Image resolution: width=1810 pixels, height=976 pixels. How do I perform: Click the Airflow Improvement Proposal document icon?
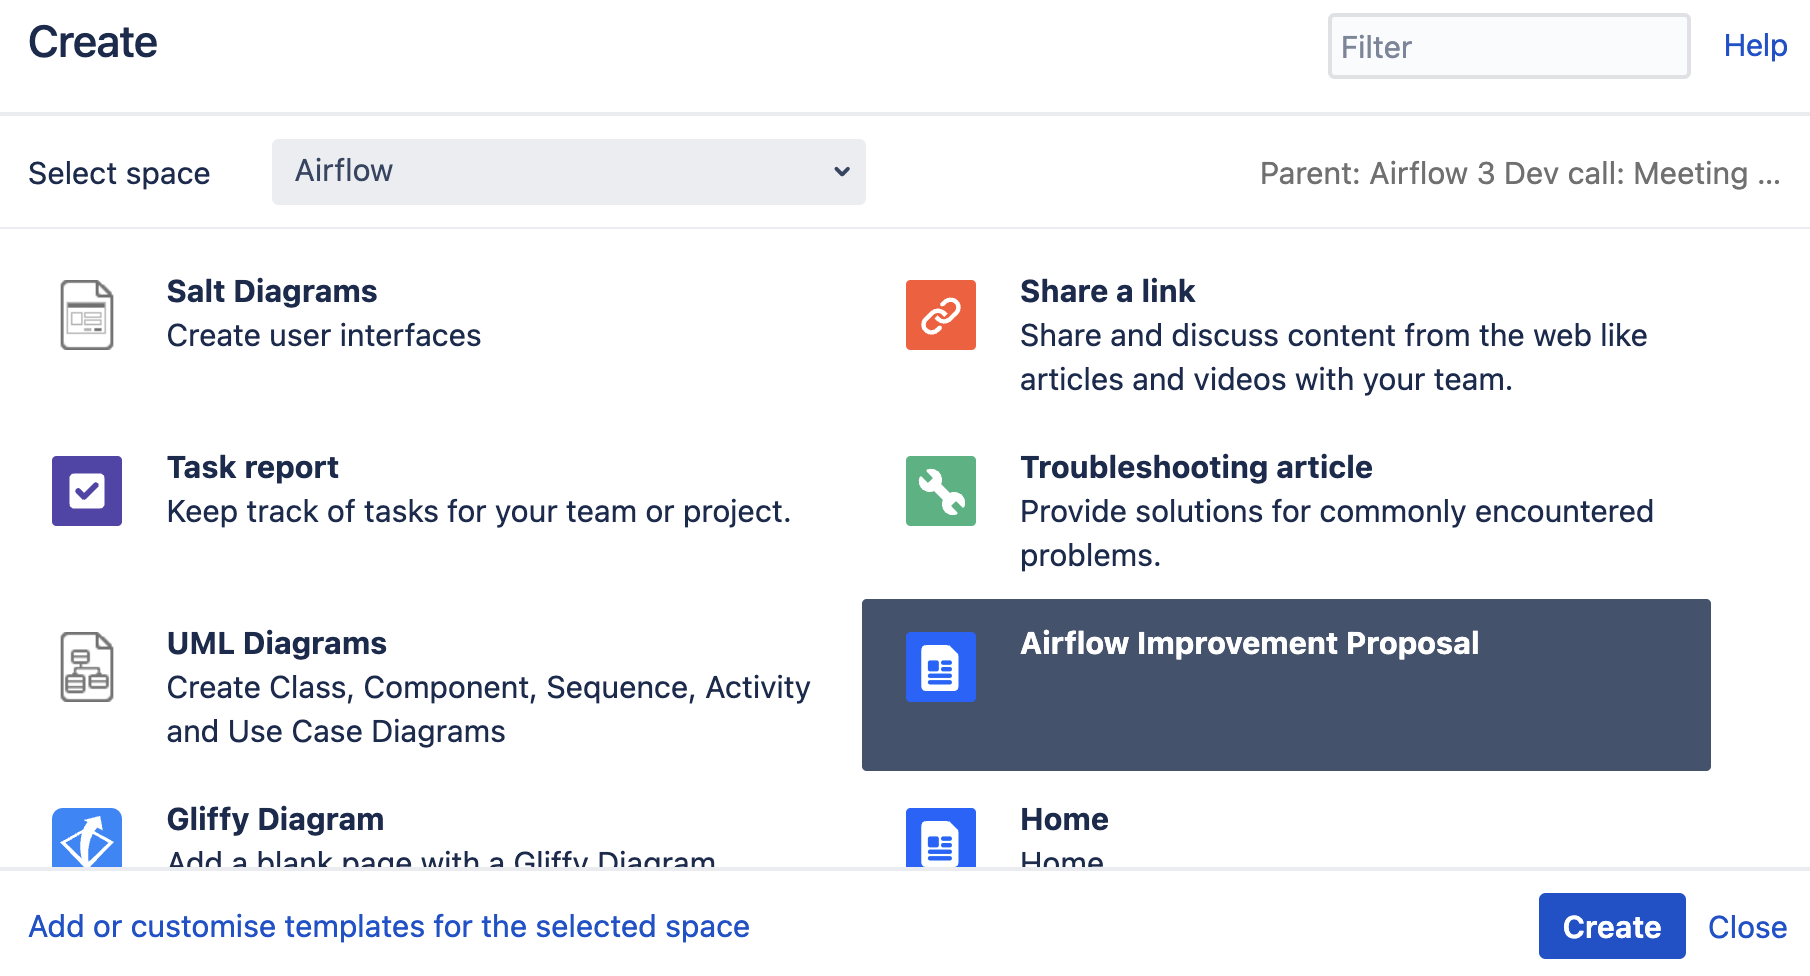[x=940, y=667]
